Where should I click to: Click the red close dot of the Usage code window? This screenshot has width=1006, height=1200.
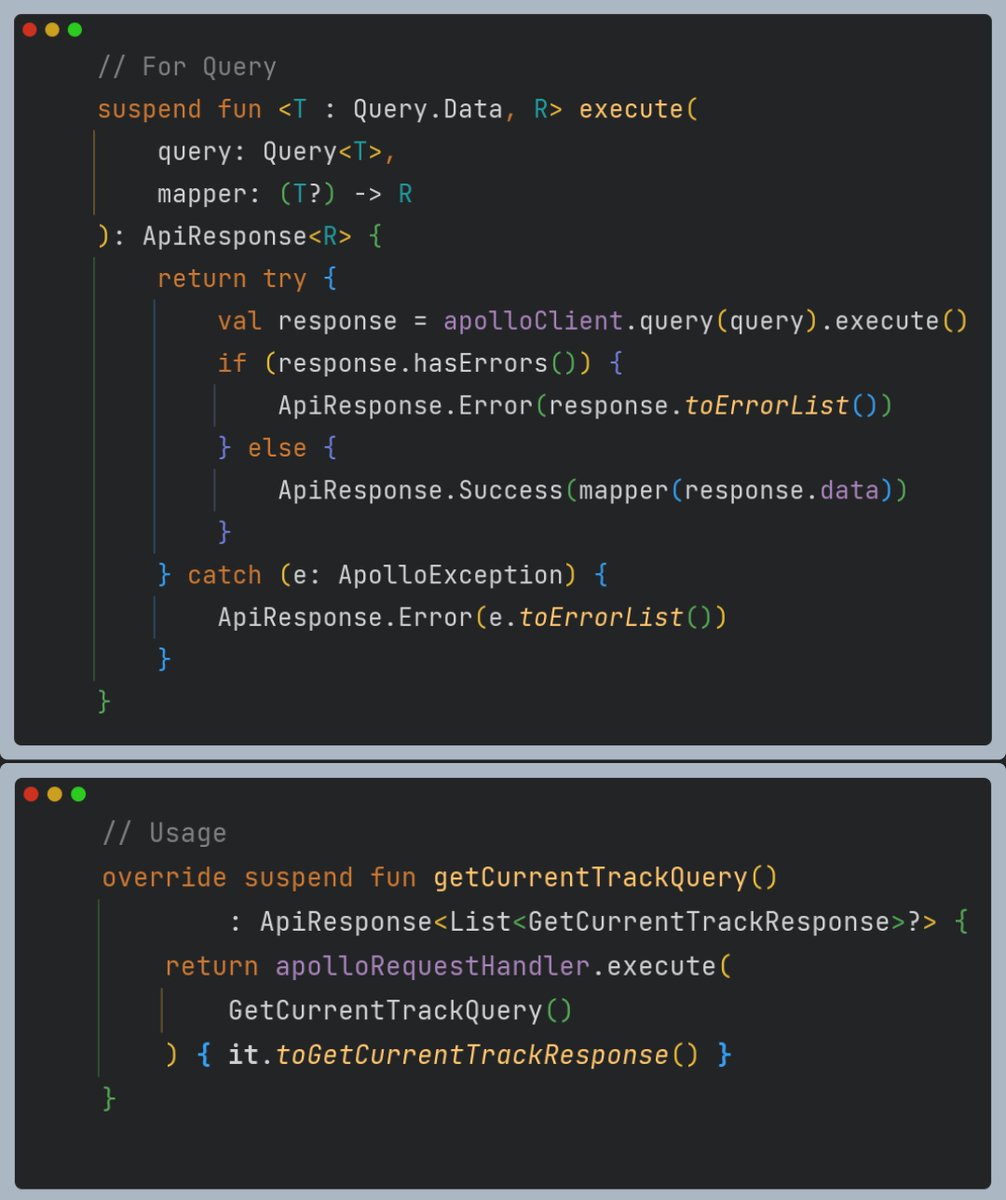(x=31, y=794)
